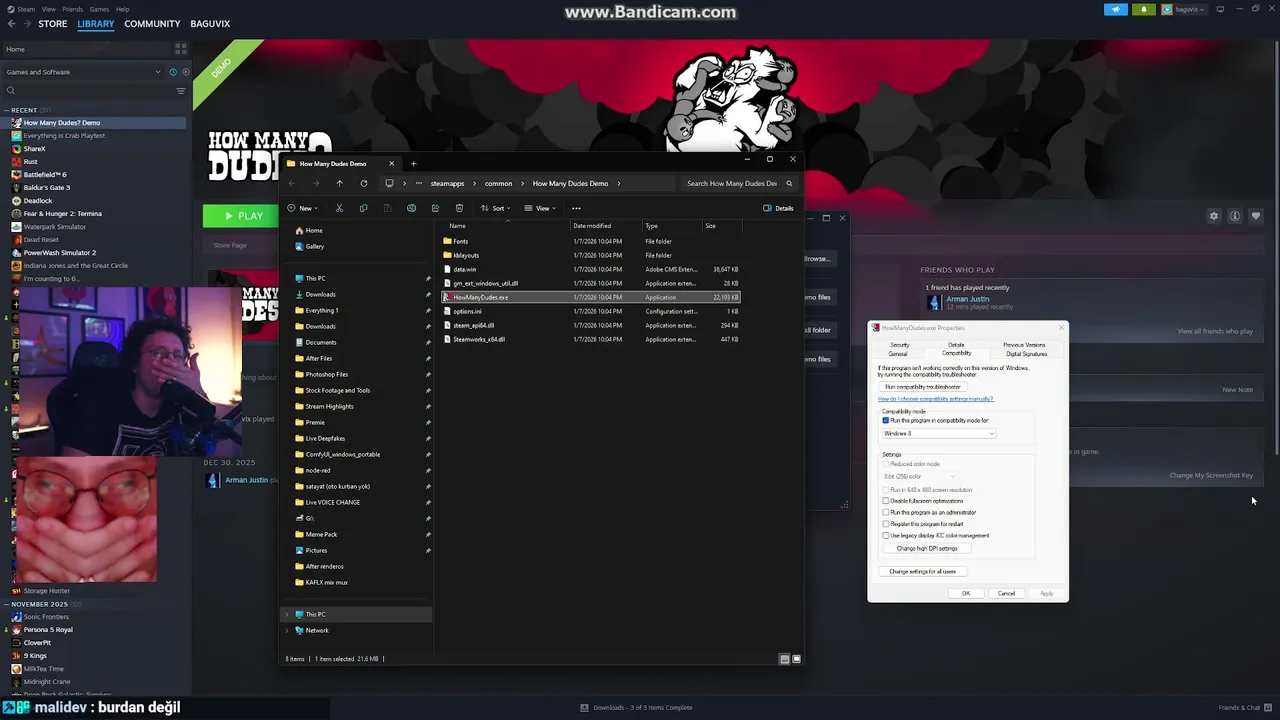Screen dimensions: 1280x720
Task: Open the Steam Friends menu
Action: [72, 9]
